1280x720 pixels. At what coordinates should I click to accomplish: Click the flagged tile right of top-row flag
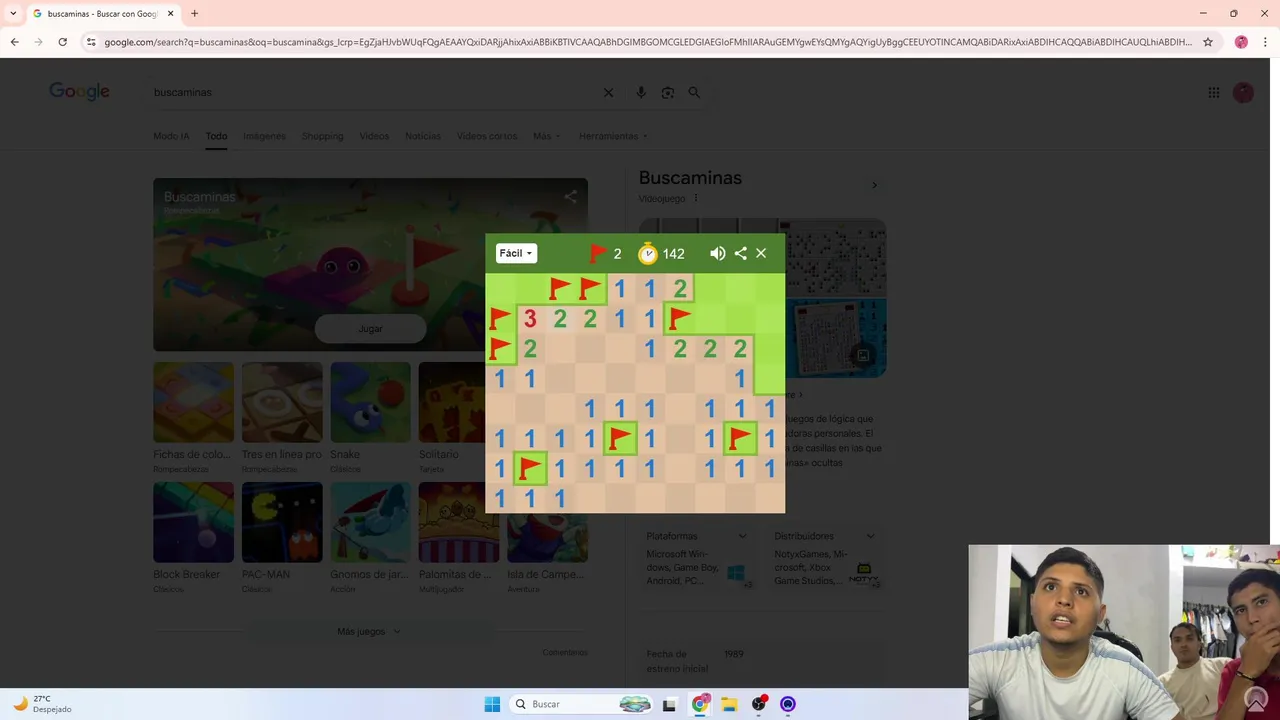click(590, 289)
